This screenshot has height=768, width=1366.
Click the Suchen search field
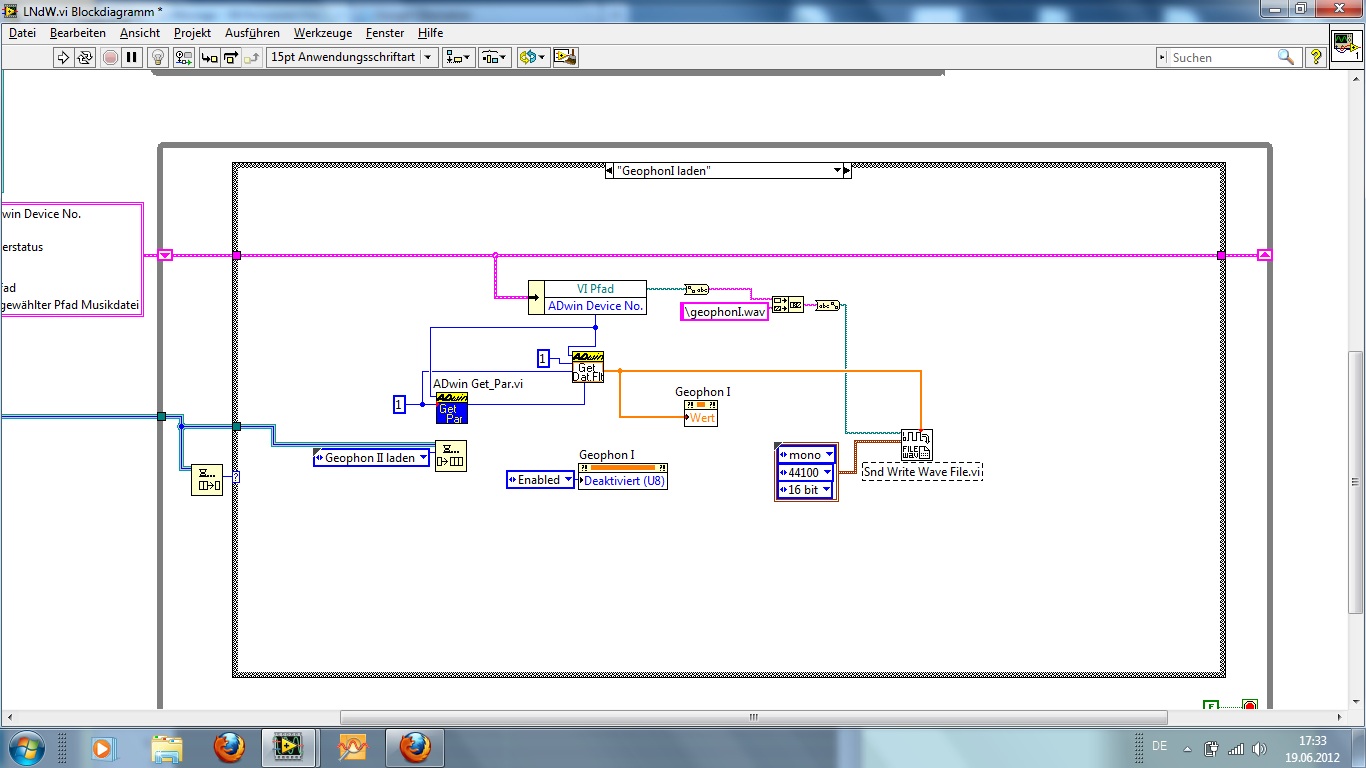(1222, 57)
